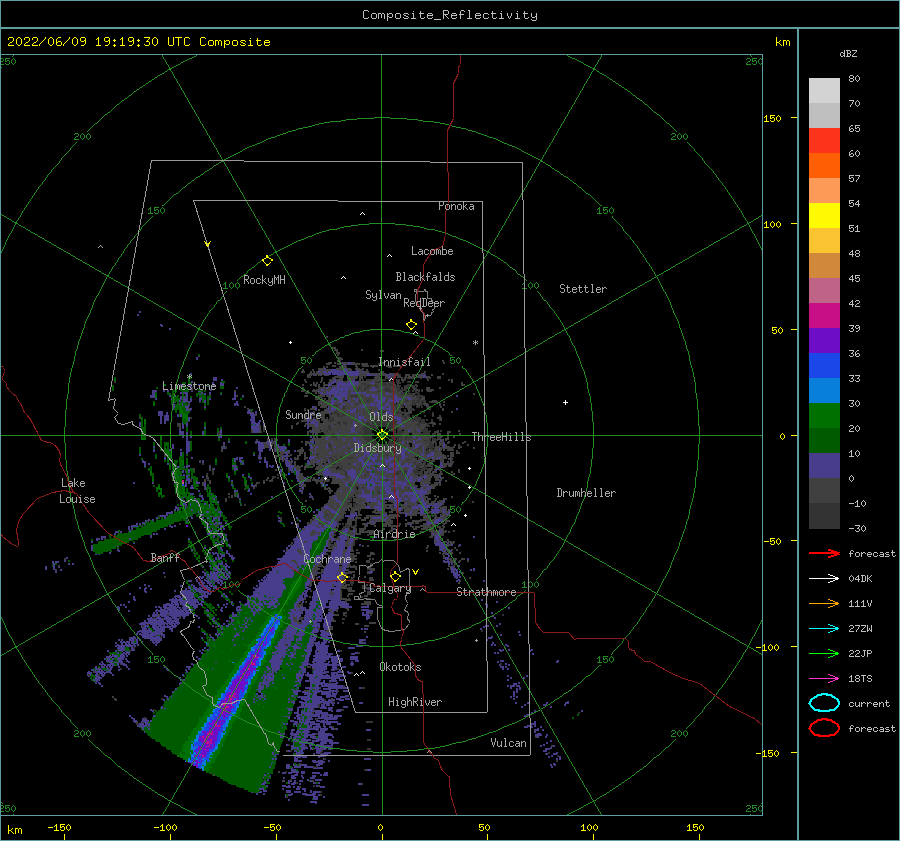Click the yellow radar site marker near Didsbury
900x841 pixels.
(382, 435)
